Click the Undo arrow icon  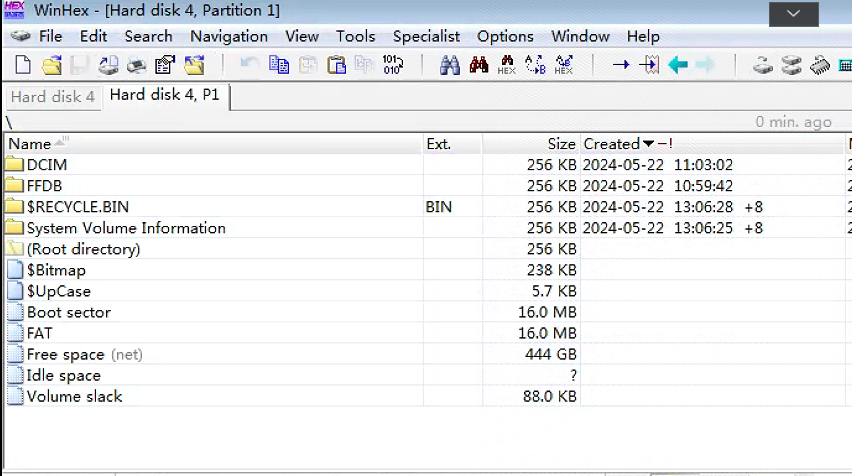249,64
